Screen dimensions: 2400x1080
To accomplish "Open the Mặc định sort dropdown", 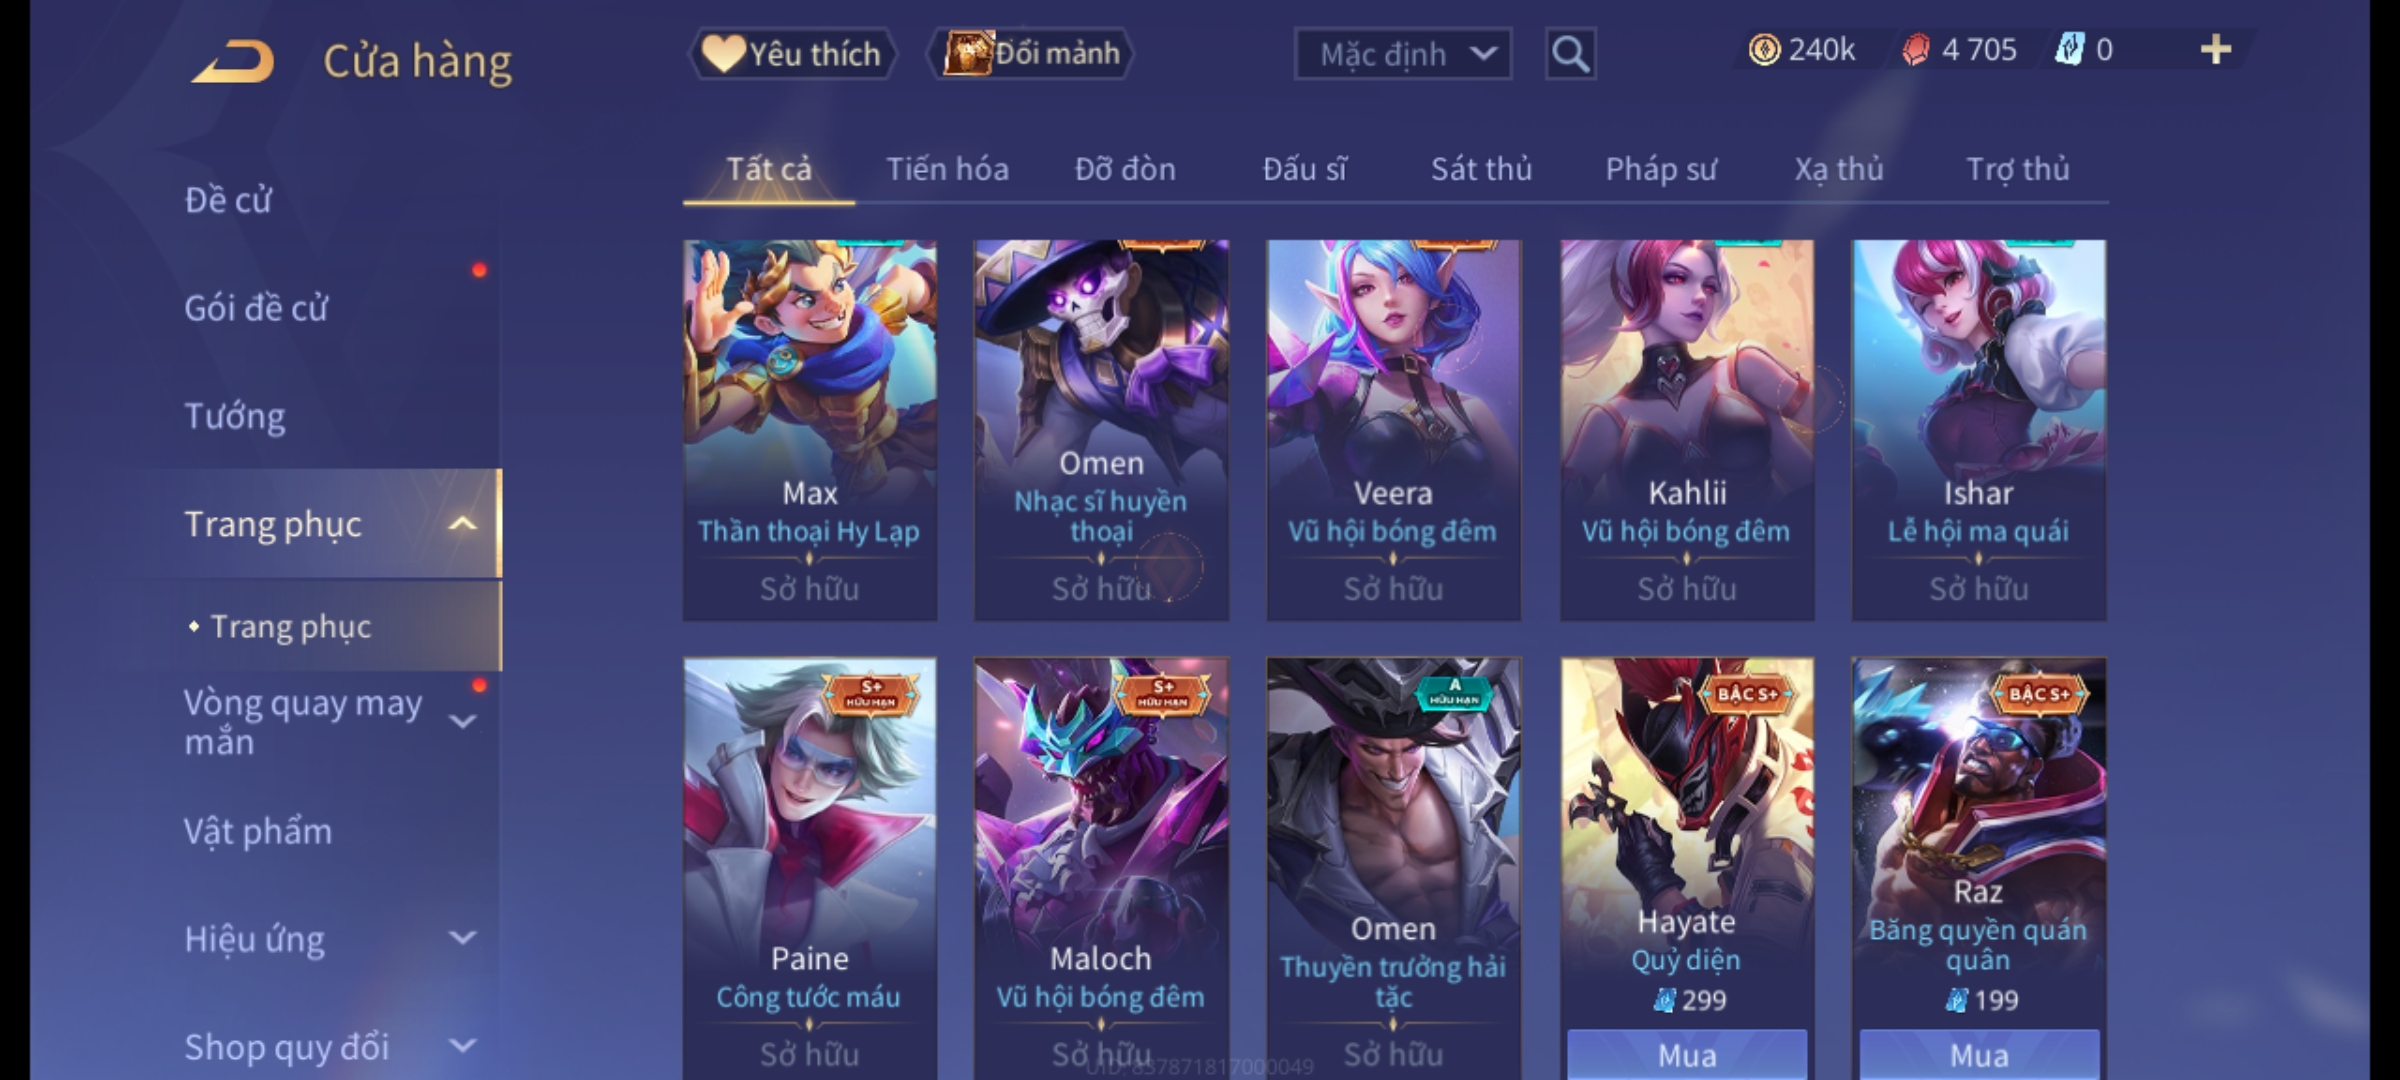I will point(1402,54).
